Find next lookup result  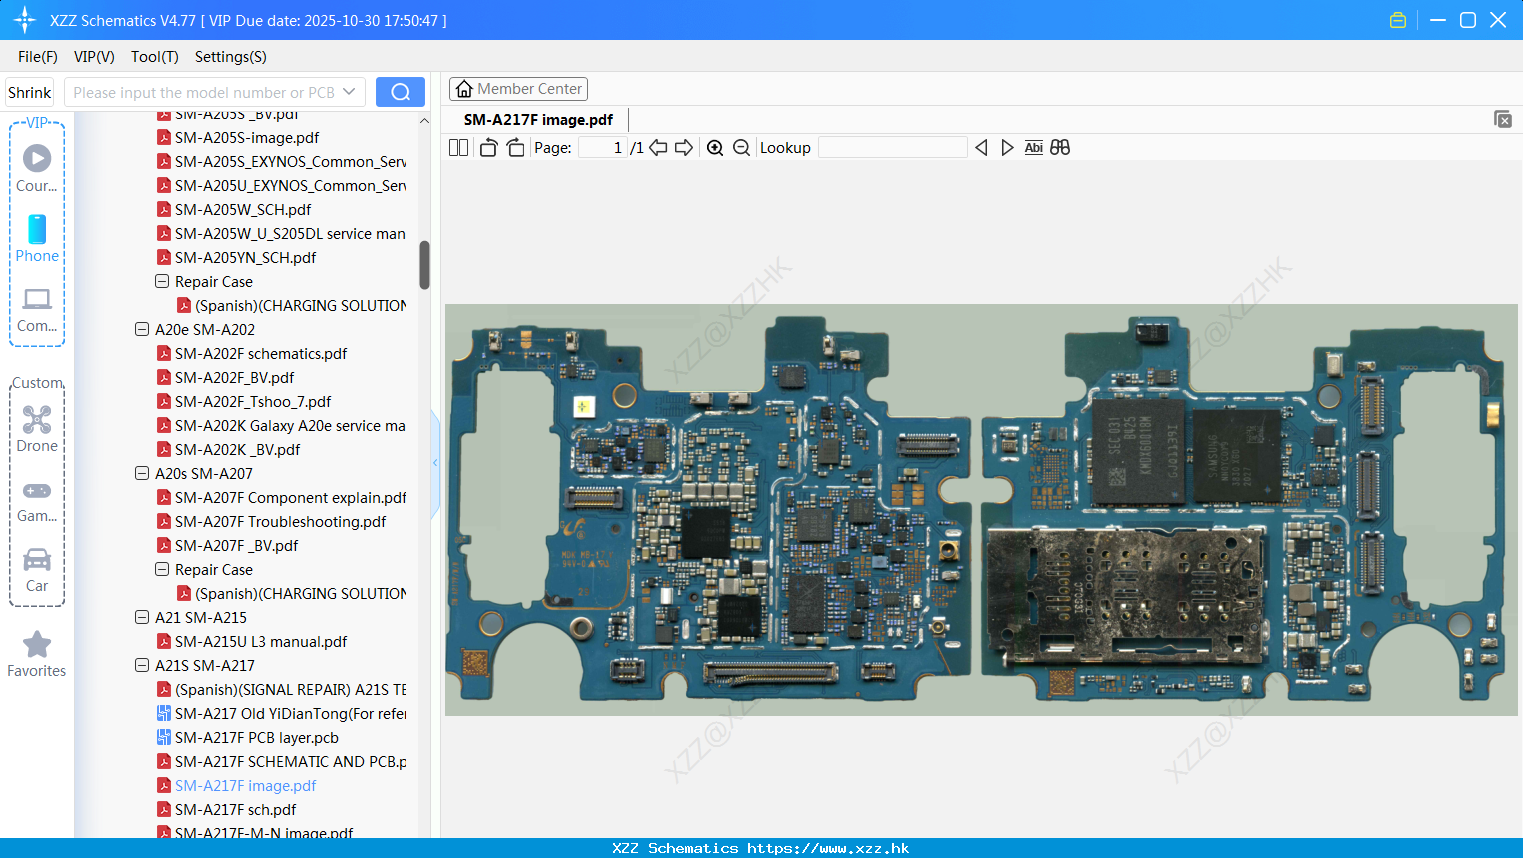(x=1007, y=148)
